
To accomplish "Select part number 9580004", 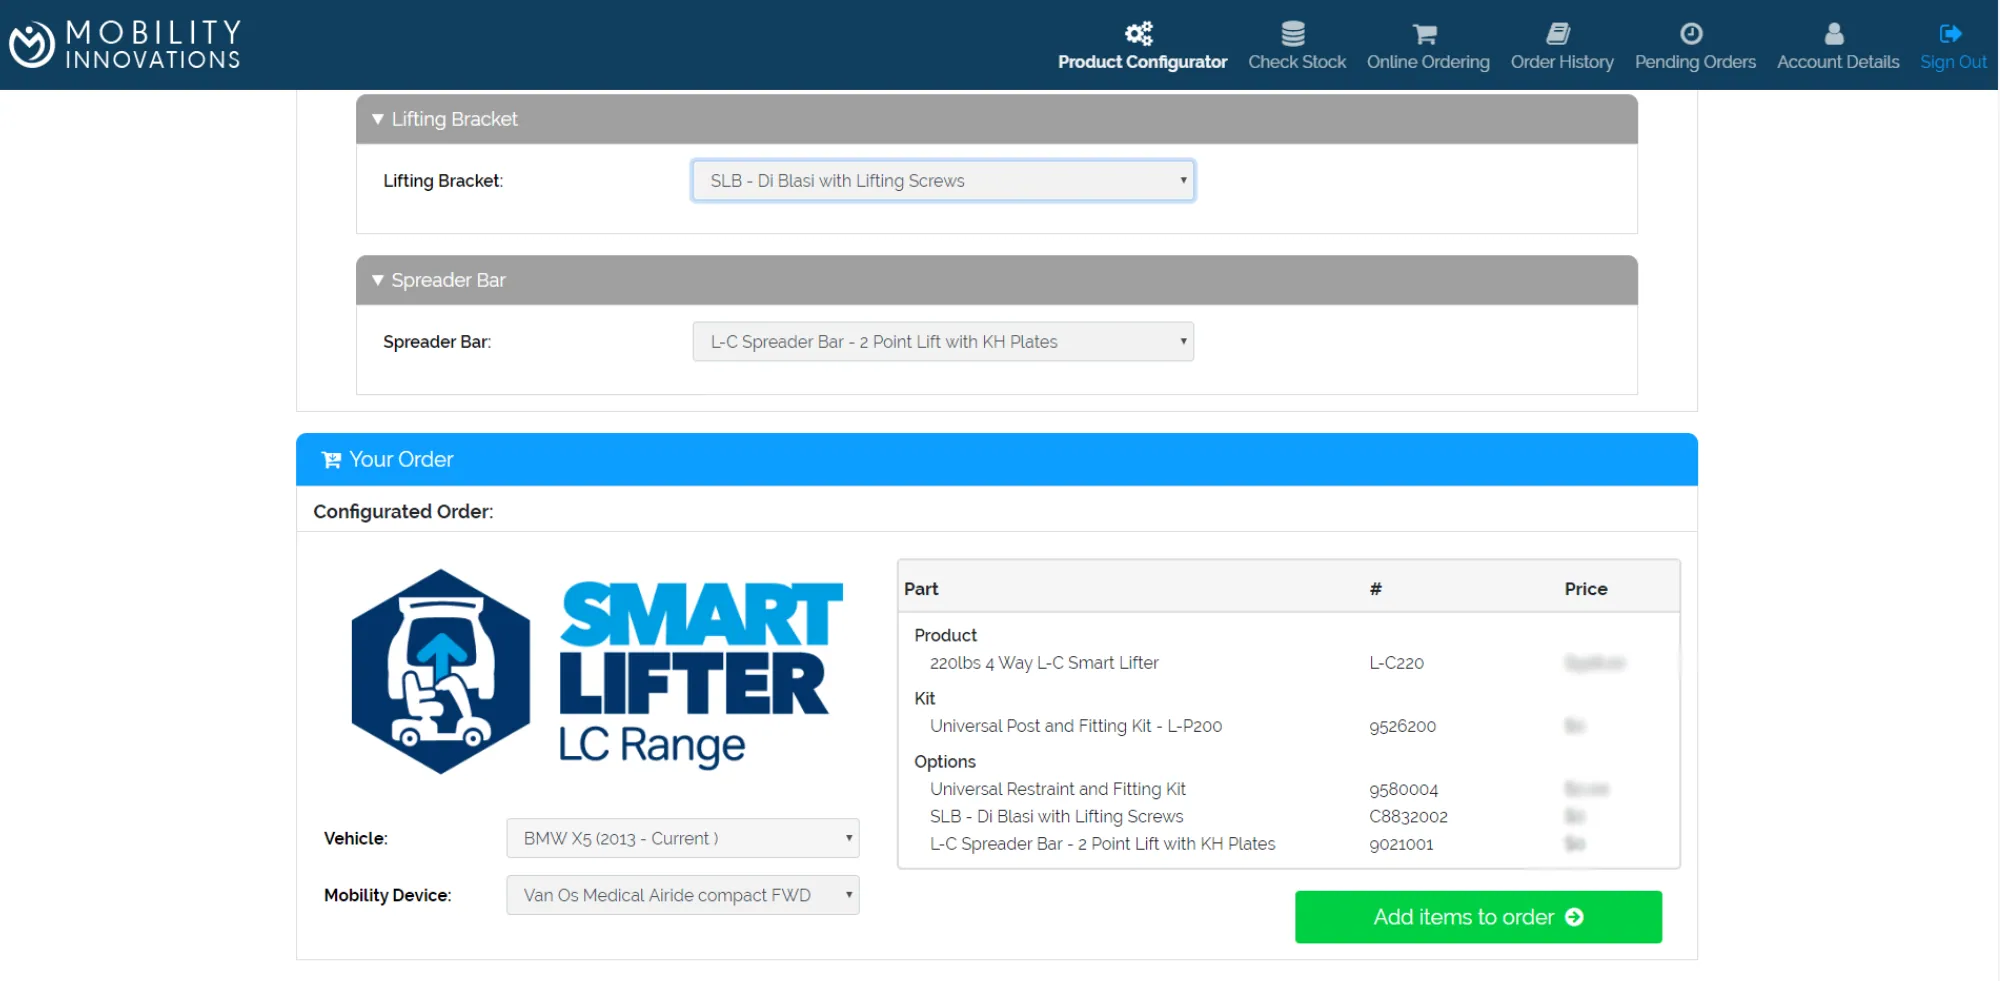I will (x=1403, y=790).
